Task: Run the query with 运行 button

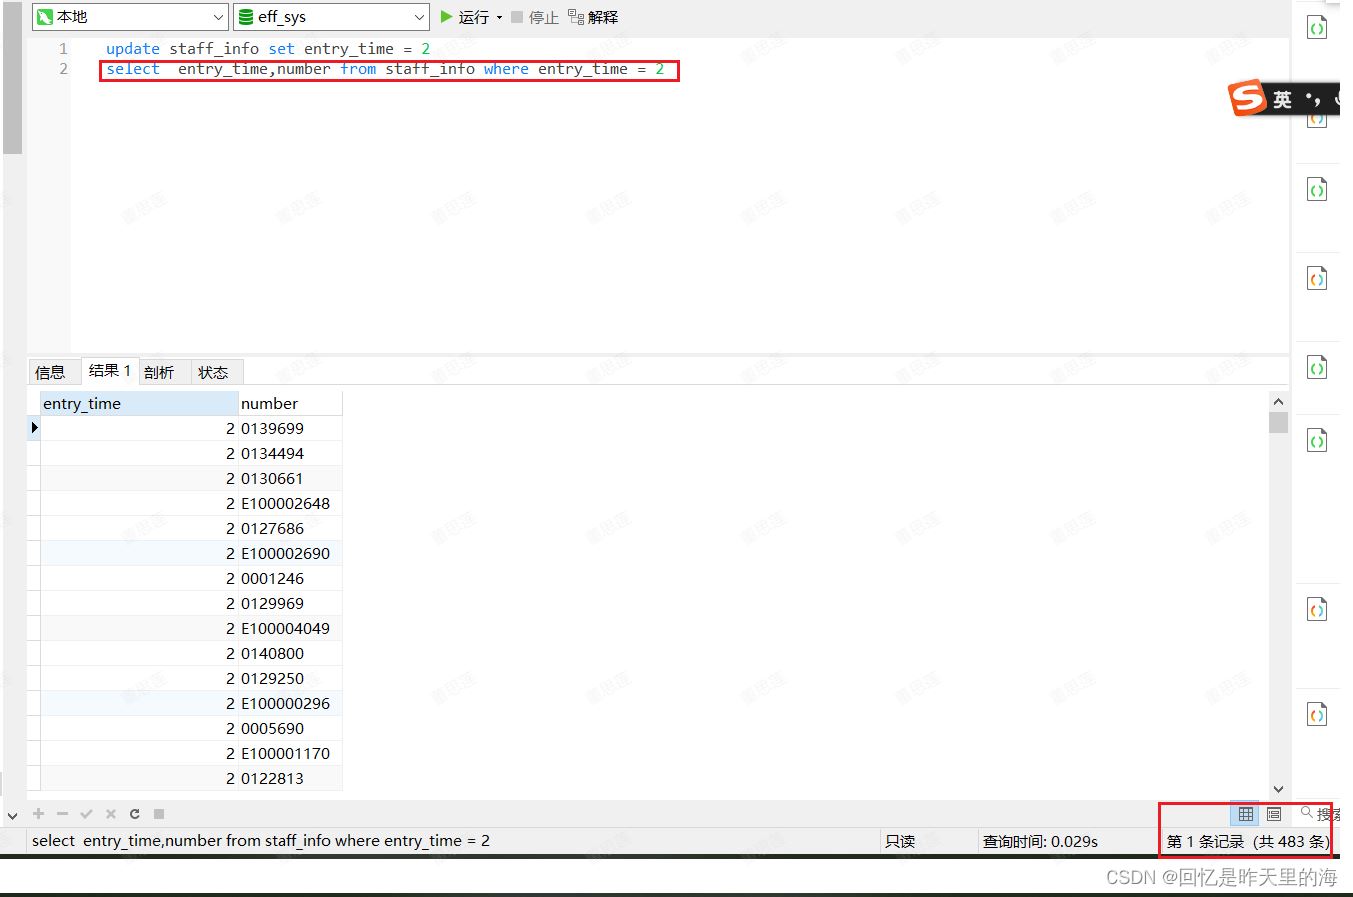Action: [465, 17]
